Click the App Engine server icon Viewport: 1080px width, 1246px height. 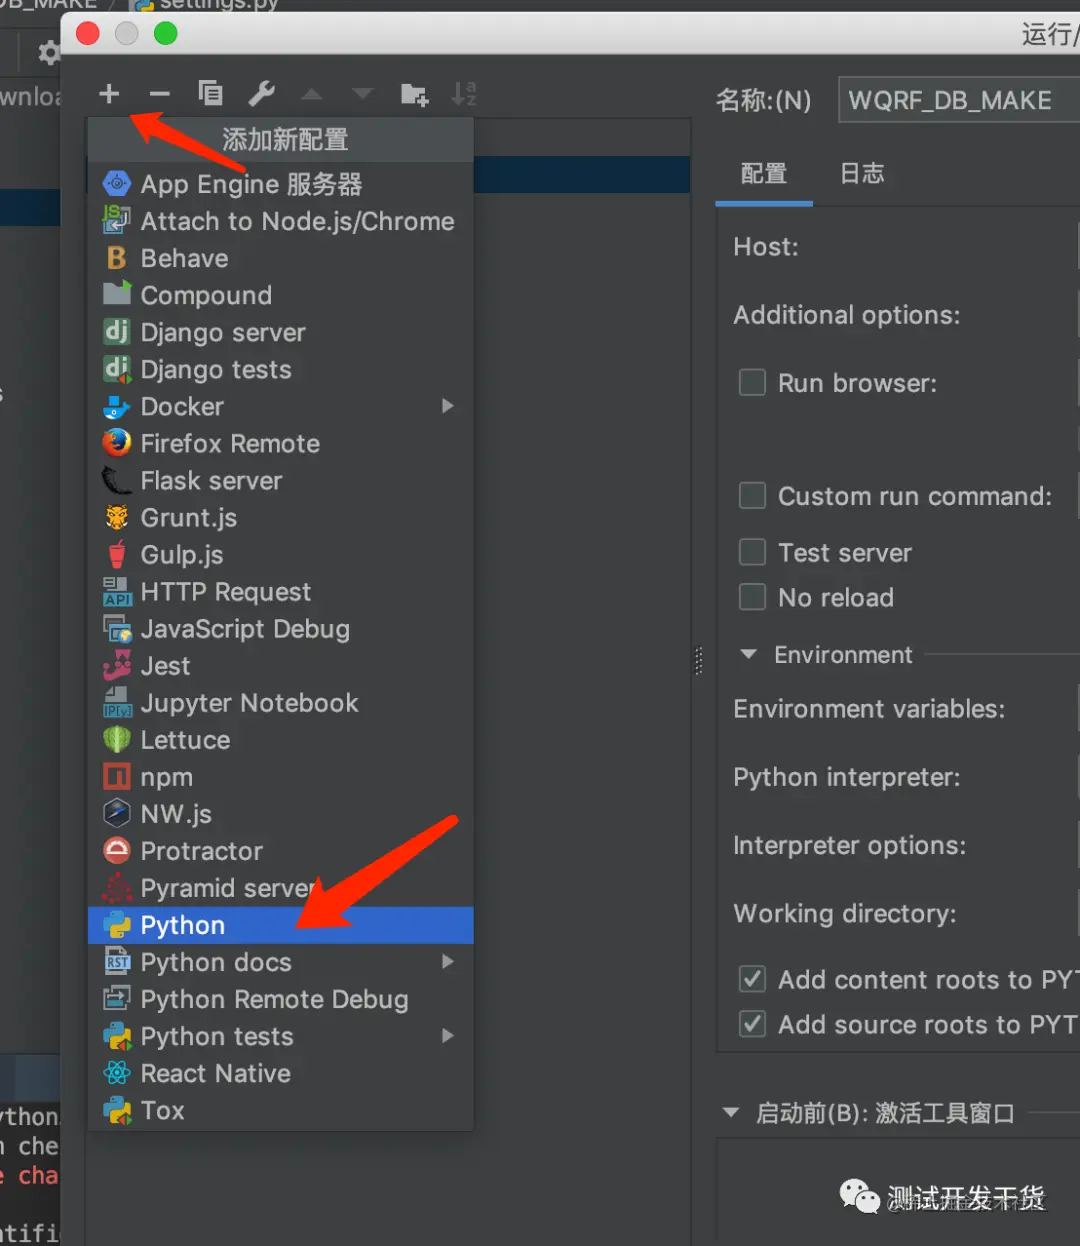117,184
